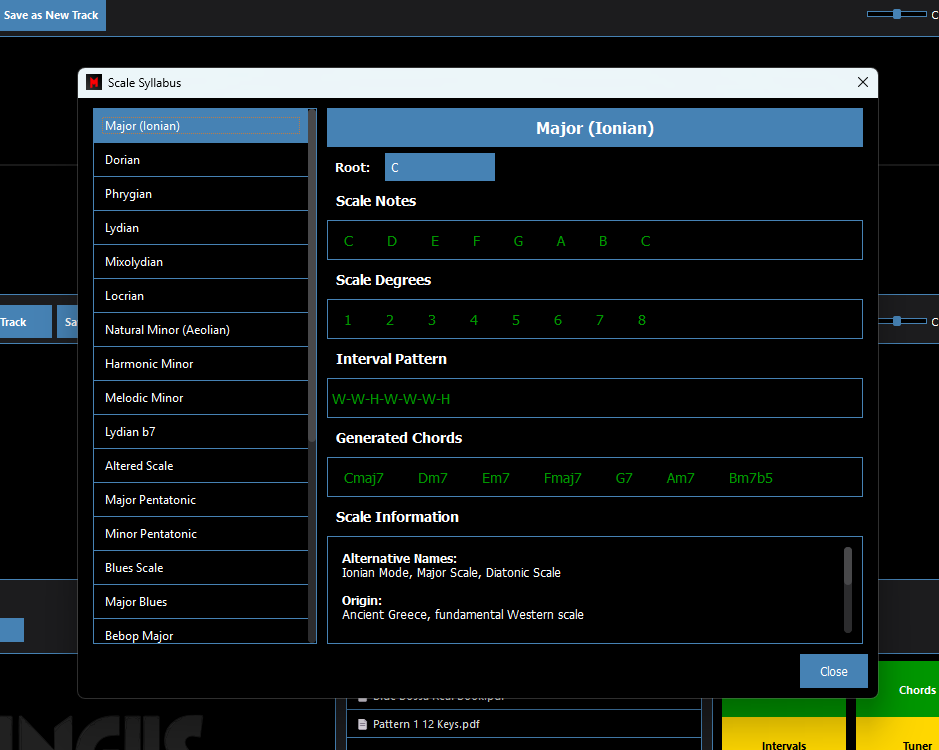Select Phrygian scale in the list

(200, 194)
